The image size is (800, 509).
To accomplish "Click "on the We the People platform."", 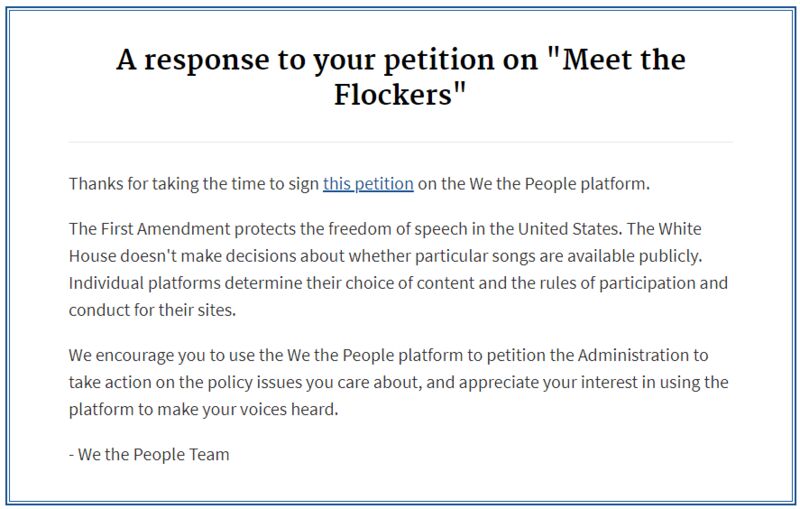I will click(x=534, y=184).
